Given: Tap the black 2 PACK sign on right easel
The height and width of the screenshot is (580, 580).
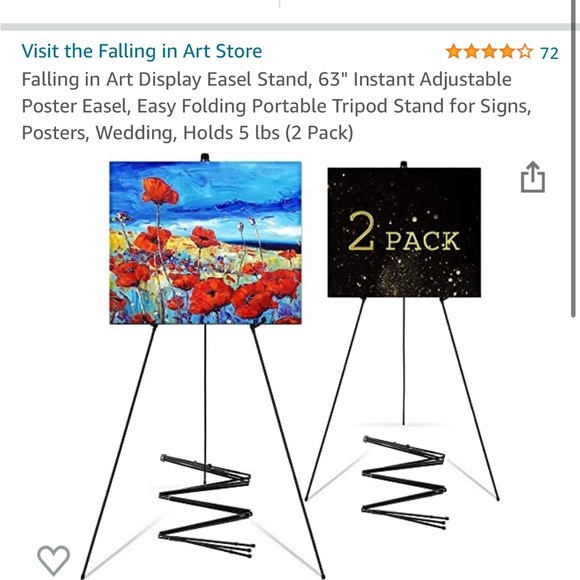Looking at the screenshot, I should point(404,232).
